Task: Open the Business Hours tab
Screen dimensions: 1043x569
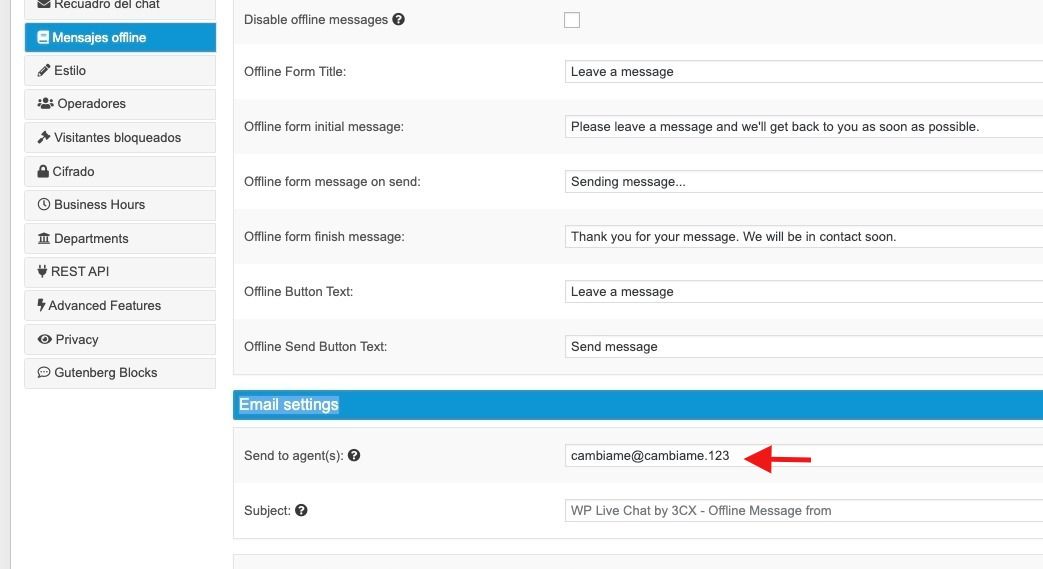Action: point(120,205)
